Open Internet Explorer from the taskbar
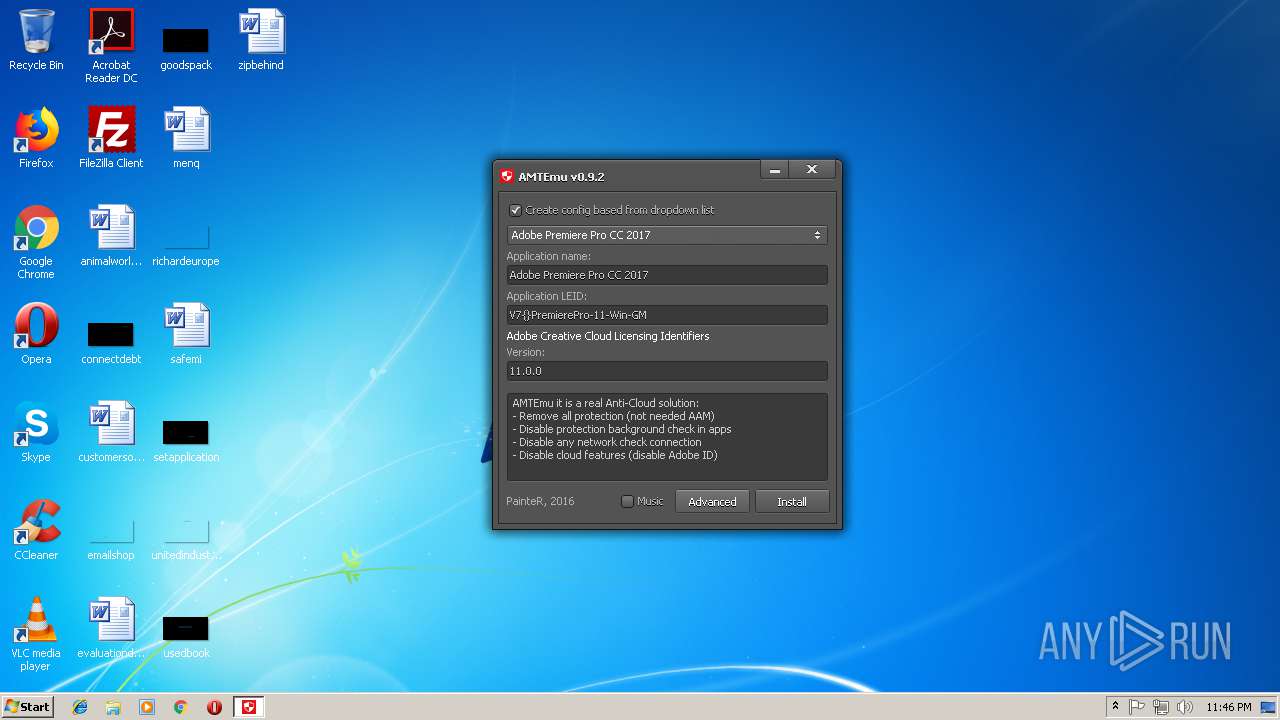The image size is (1280, 720). tap(80, 707)
